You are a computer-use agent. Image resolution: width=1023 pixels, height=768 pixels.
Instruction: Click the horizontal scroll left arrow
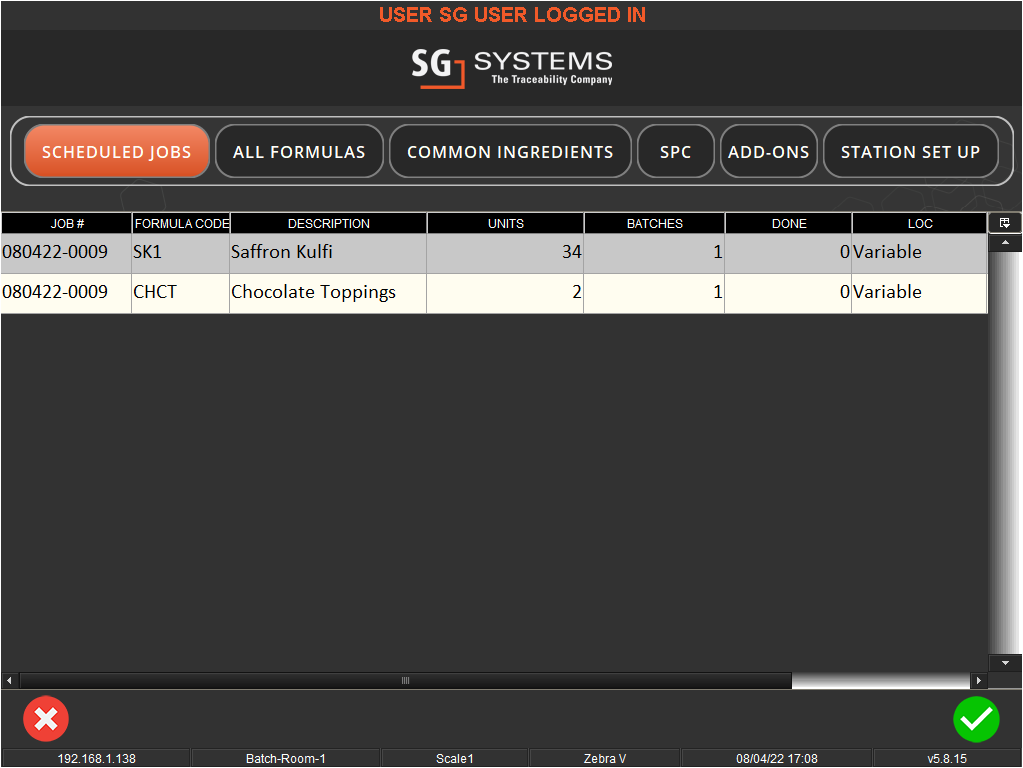(x=9, y=681)
